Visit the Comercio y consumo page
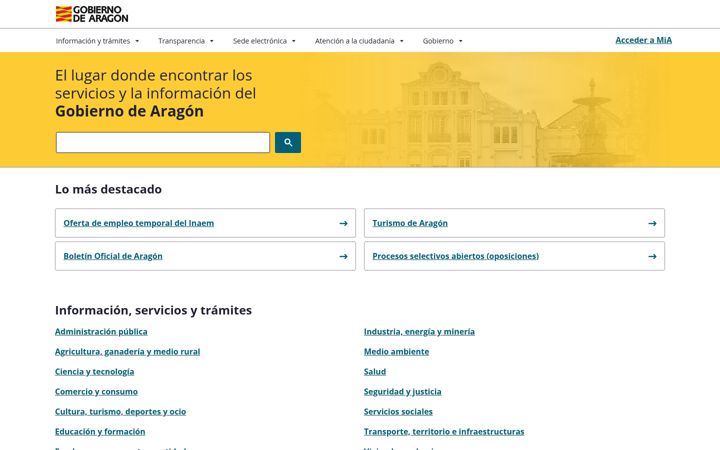The image size is (720, 450). [96, 392]
